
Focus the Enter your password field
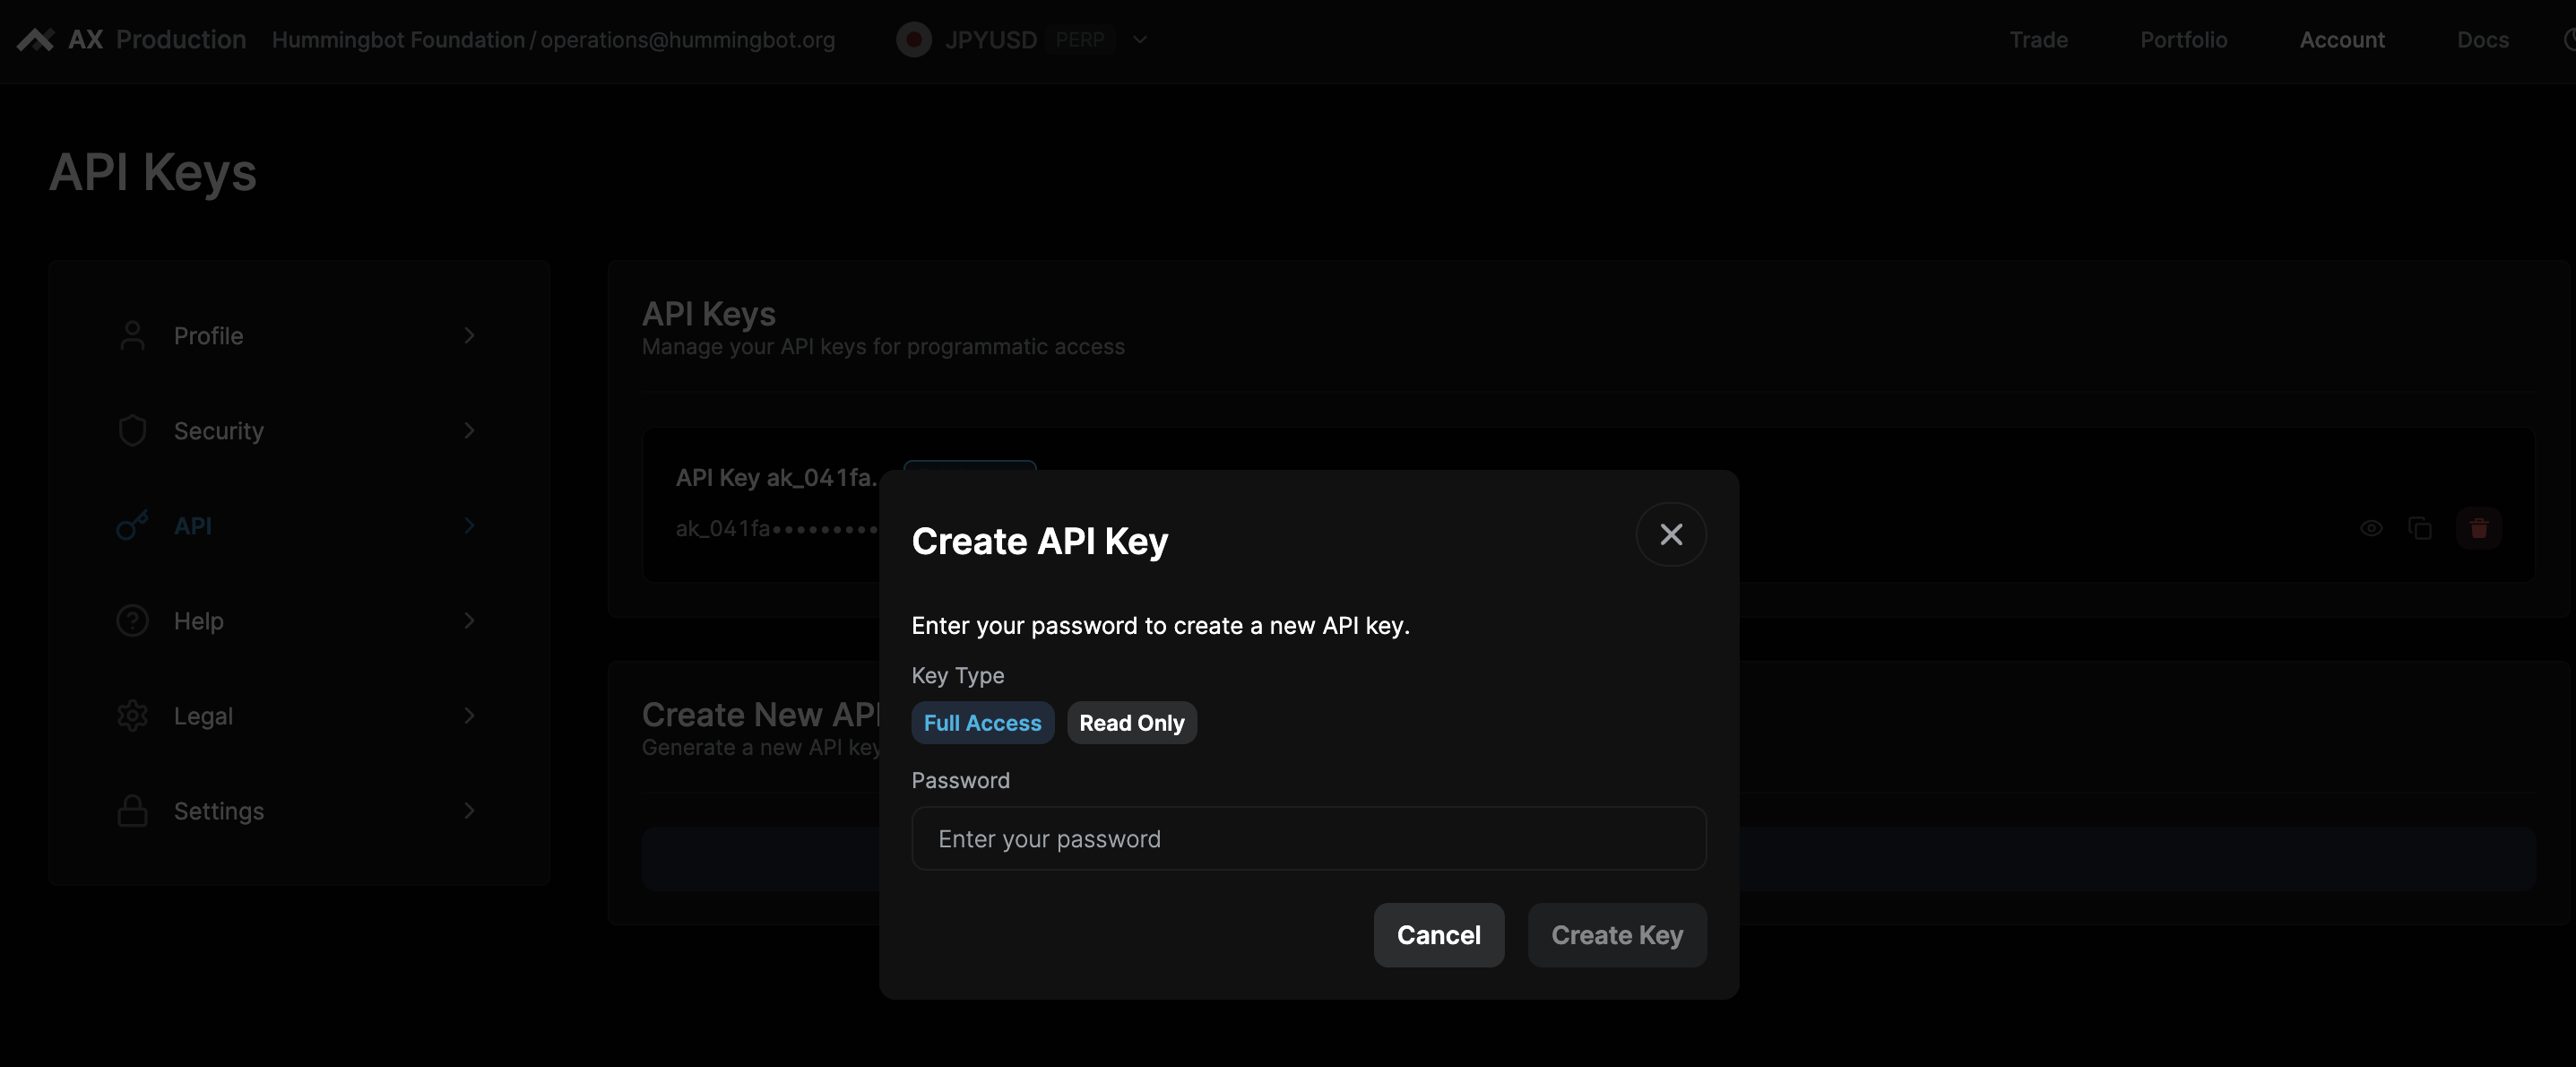(1308, 839)
